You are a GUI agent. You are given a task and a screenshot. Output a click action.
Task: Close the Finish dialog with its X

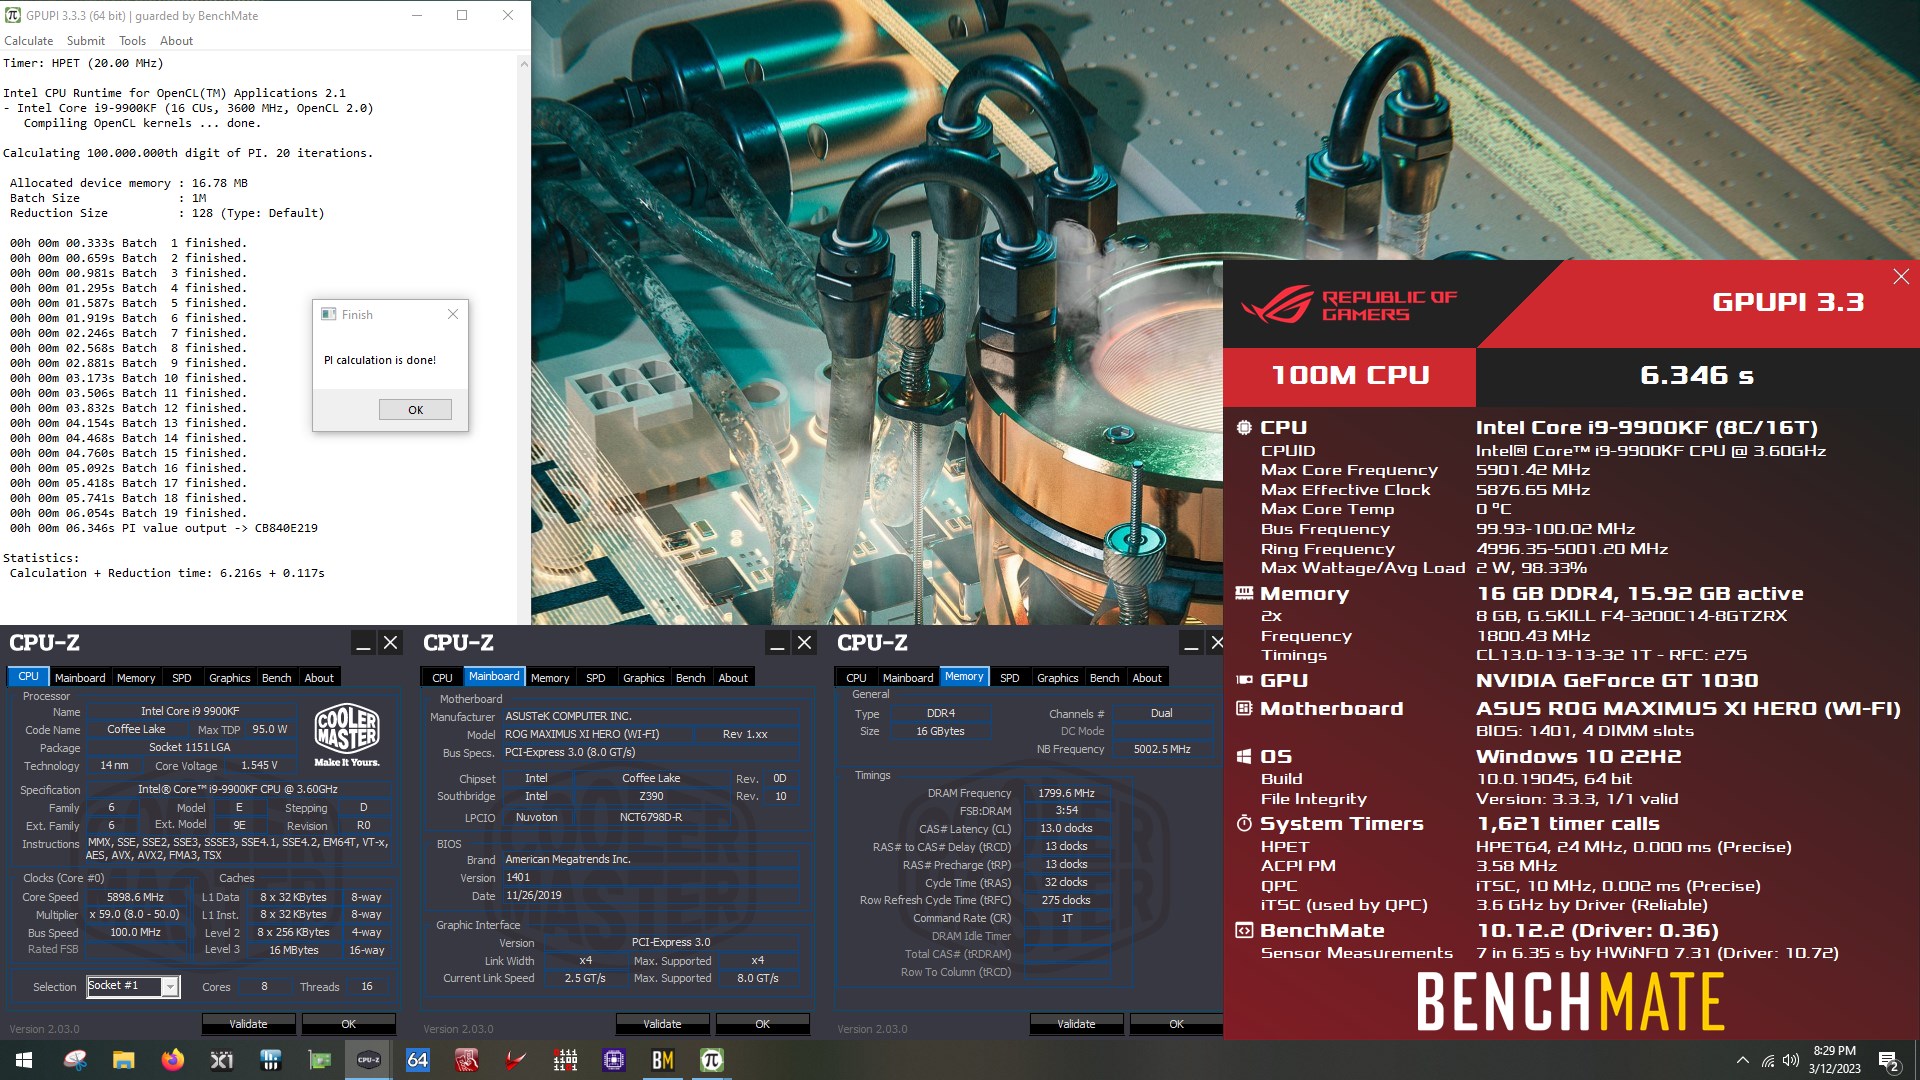click(453, 314)
